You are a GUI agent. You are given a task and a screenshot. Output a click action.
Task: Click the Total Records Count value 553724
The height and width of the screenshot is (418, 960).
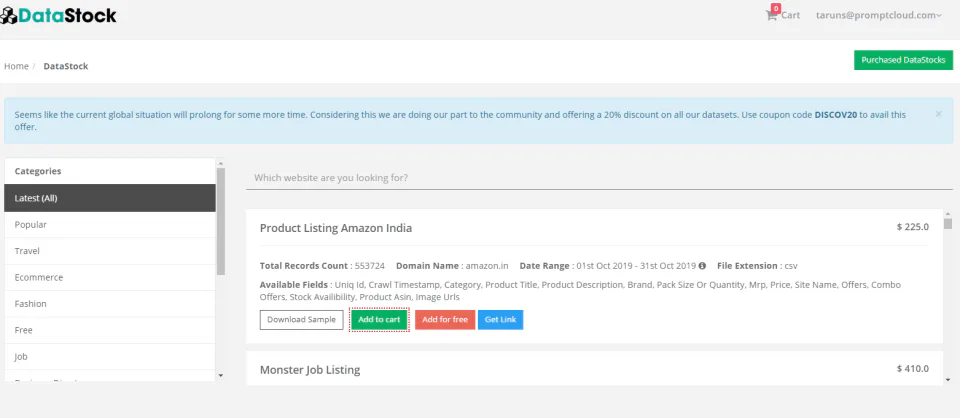[x=370, y=266]
